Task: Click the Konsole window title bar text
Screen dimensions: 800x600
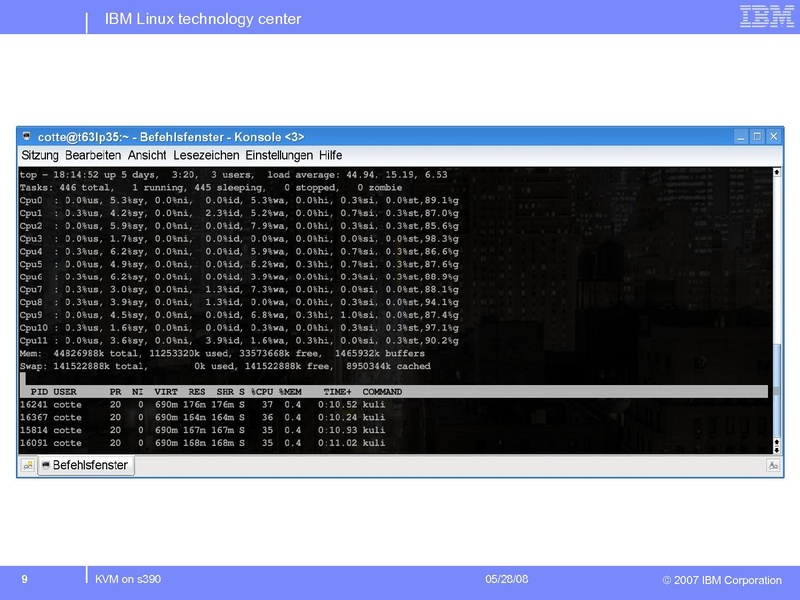Action: (170, 137)
